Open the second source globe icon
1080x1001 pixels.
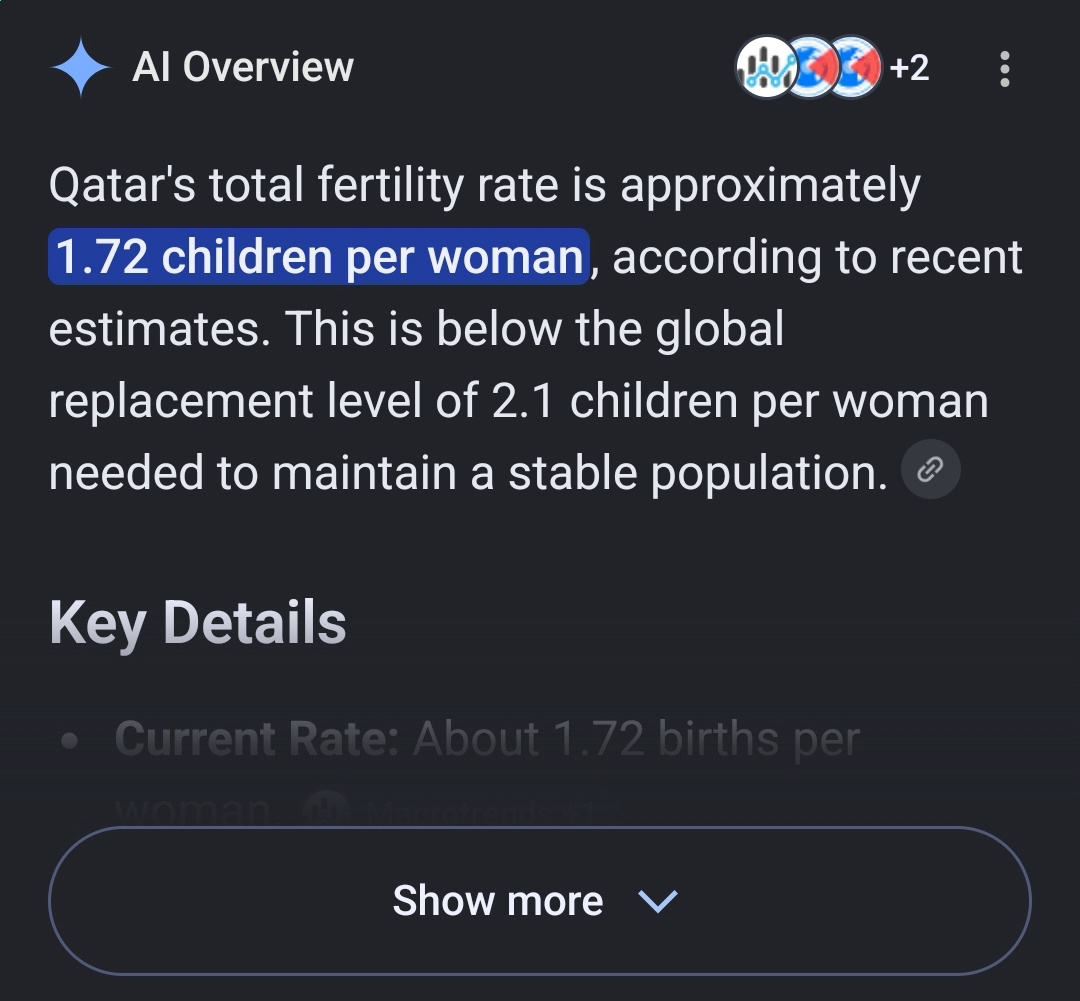(x=810, y=67)
